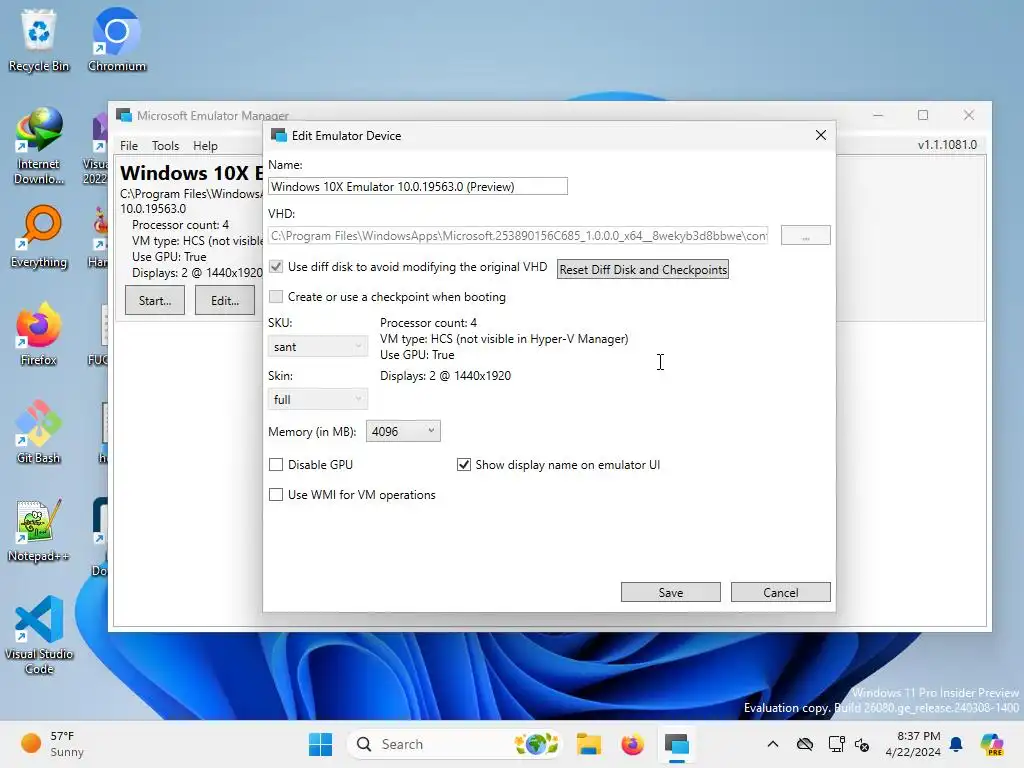Expand the SKU dropdown showing sant

[x=317, y=346]
